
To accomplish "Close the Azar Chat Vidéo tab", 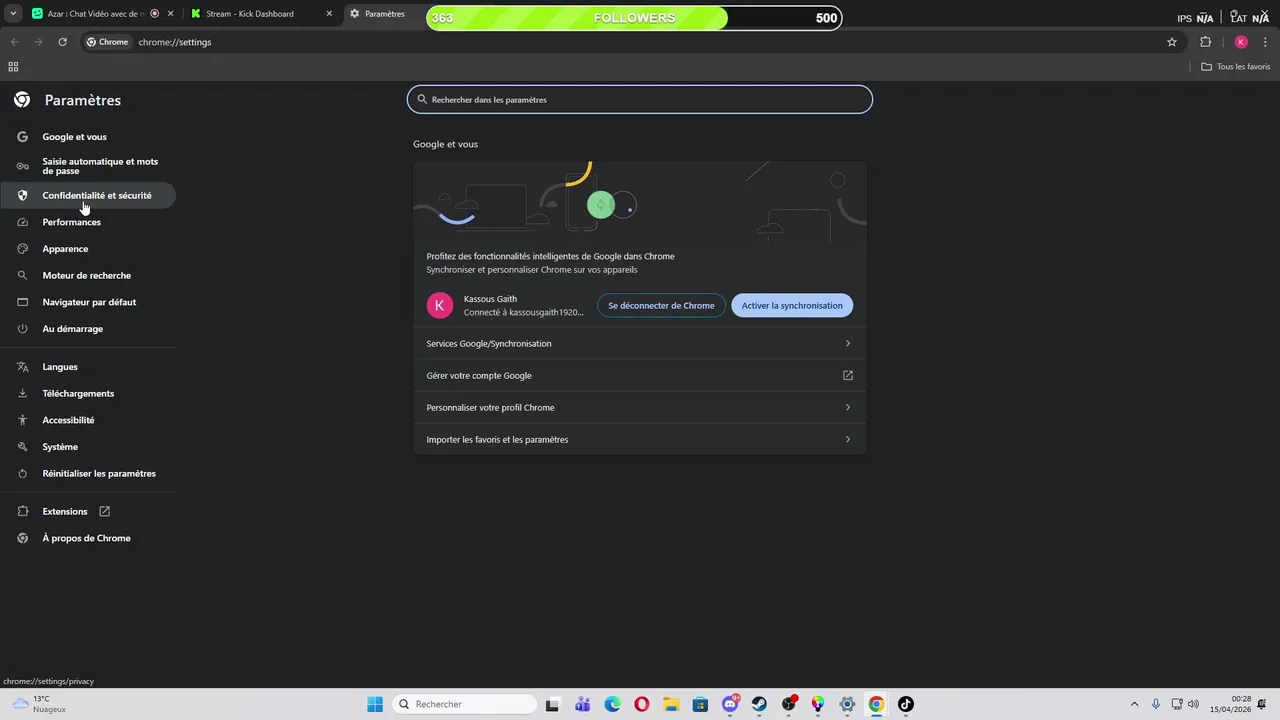I will click(x=170, y=14).
